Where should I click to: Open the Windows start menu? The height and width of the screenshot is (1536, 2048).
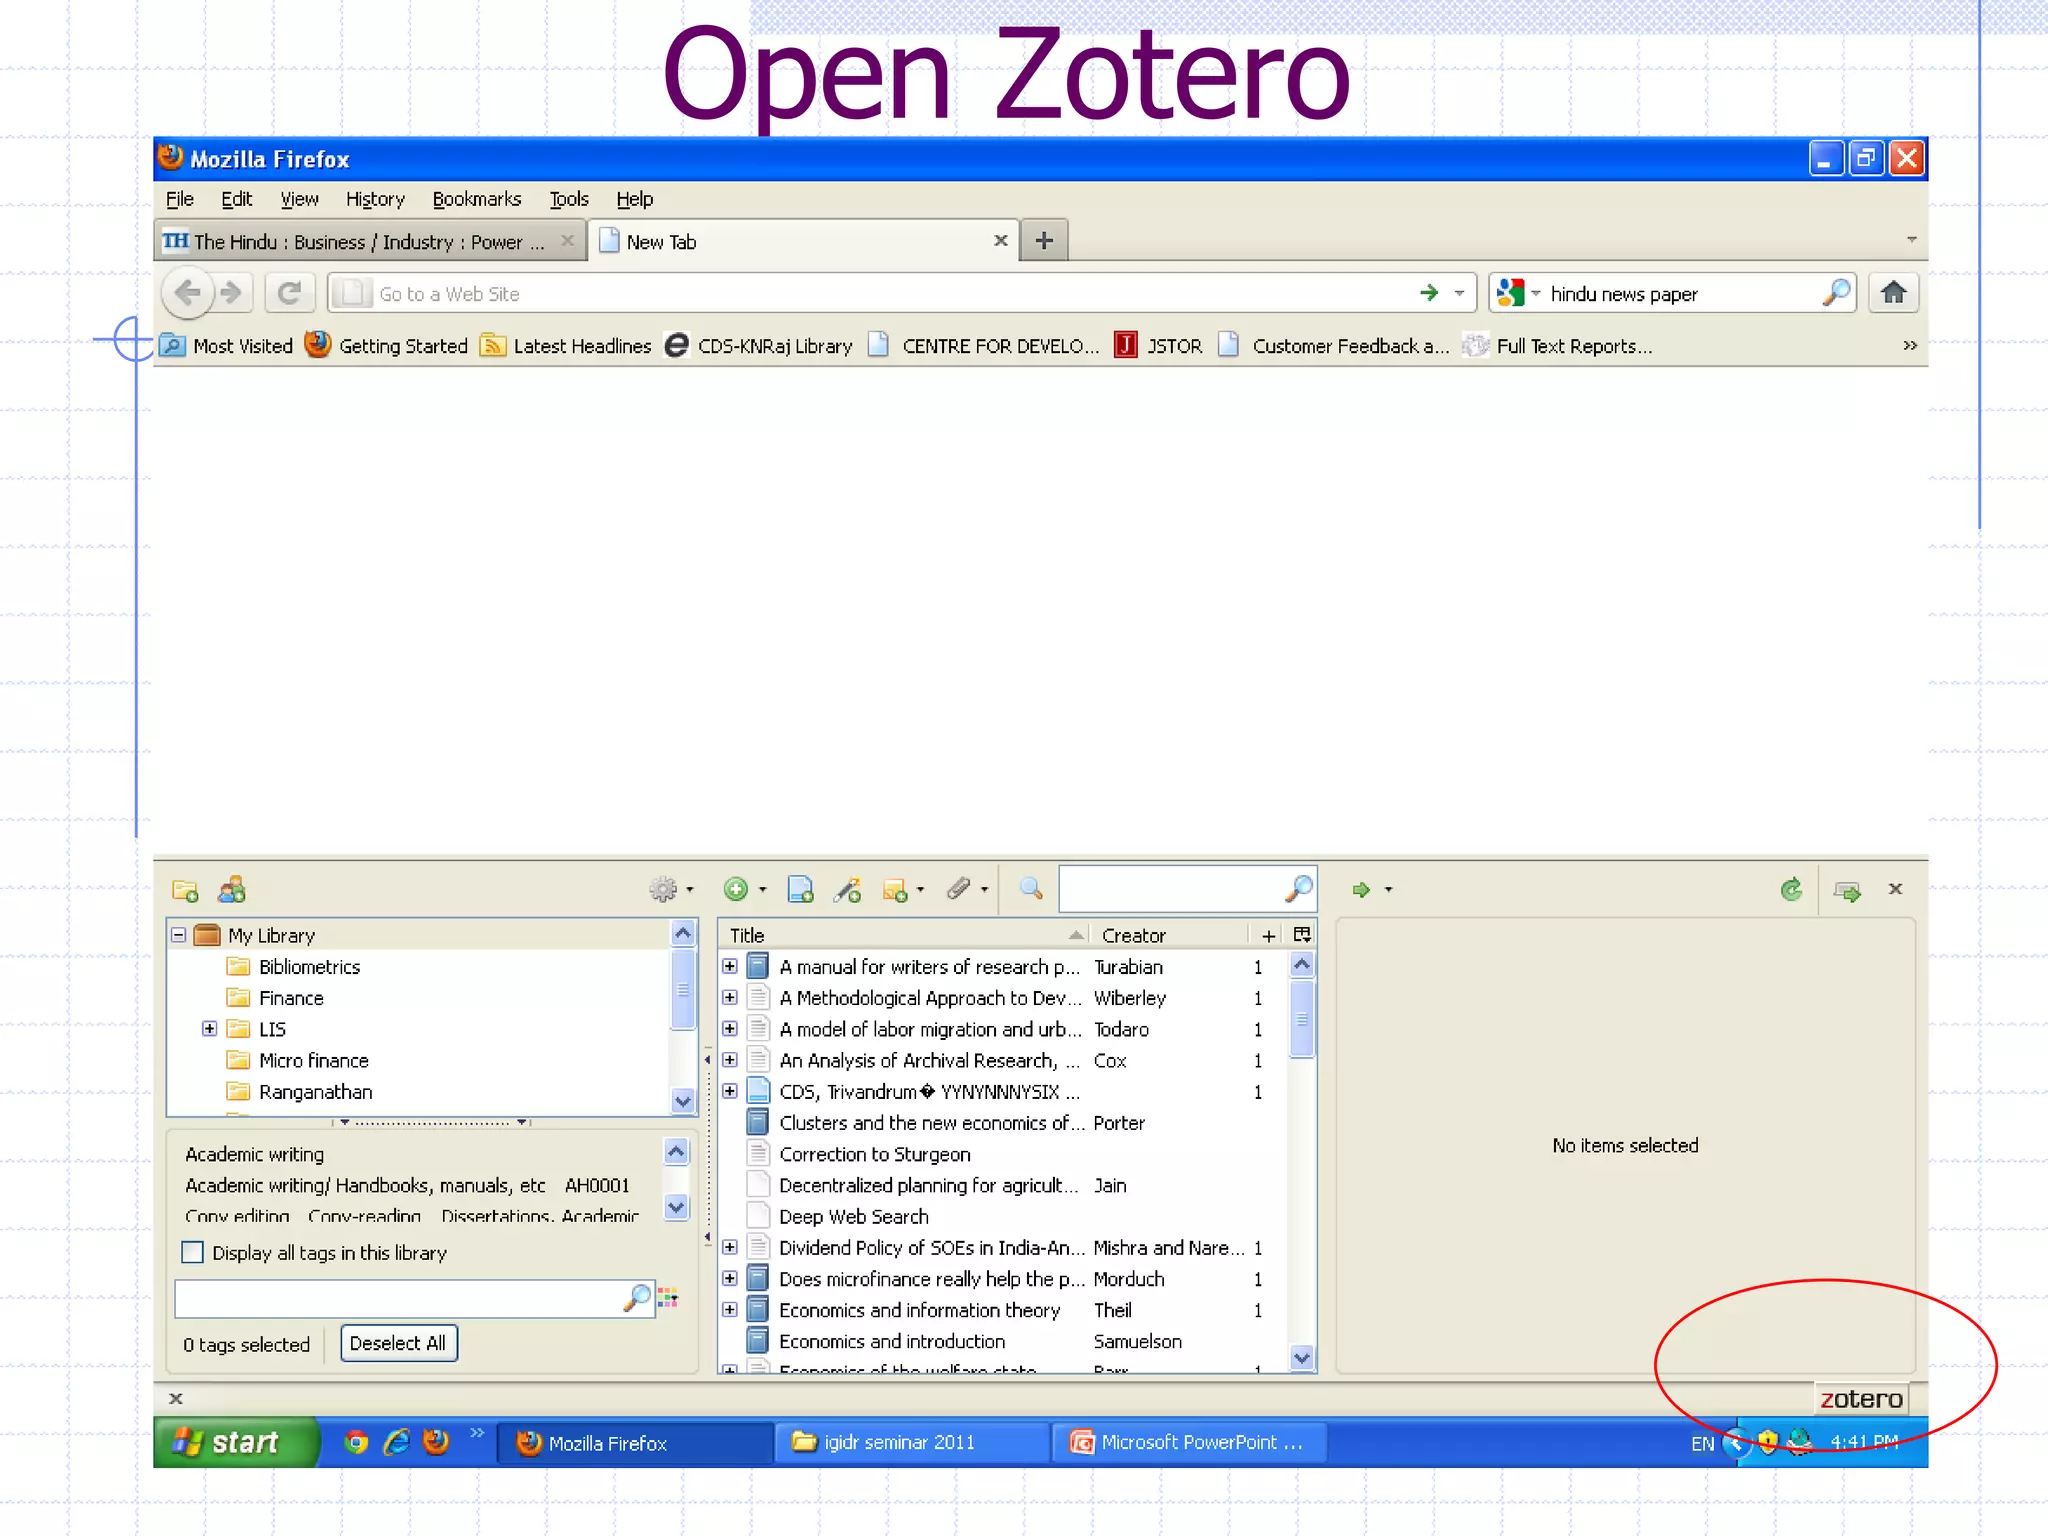[232, 1443]
